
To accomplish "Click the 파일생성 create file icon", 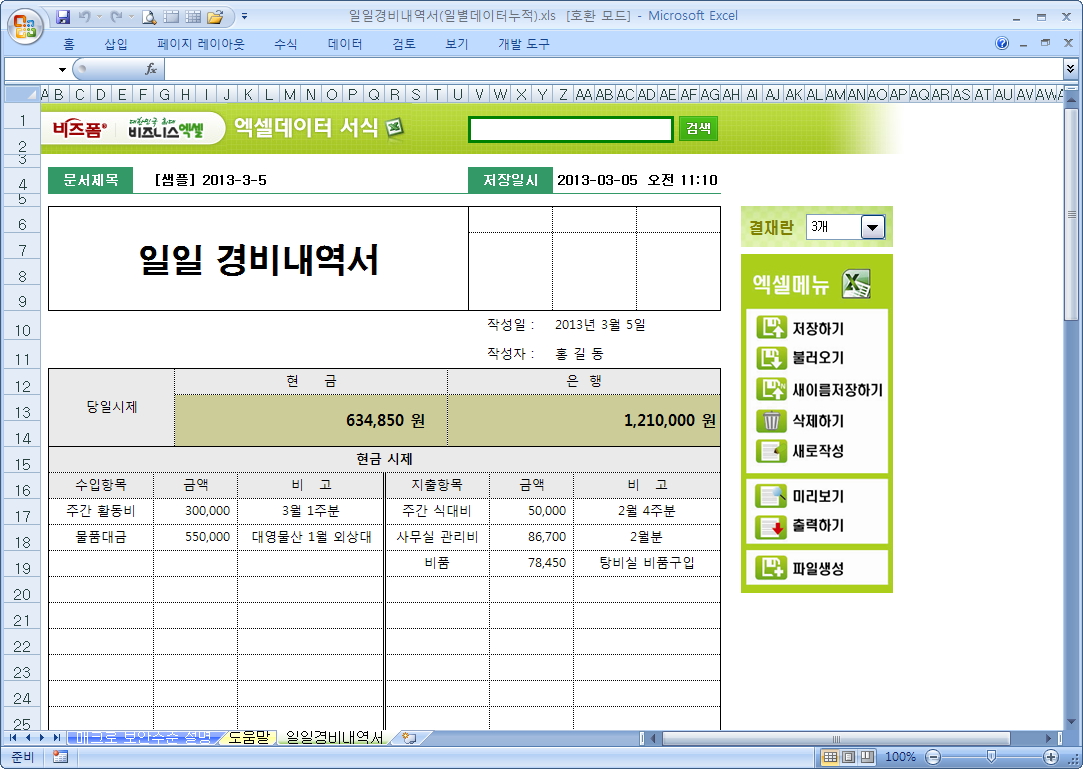I will click(771, 568).
